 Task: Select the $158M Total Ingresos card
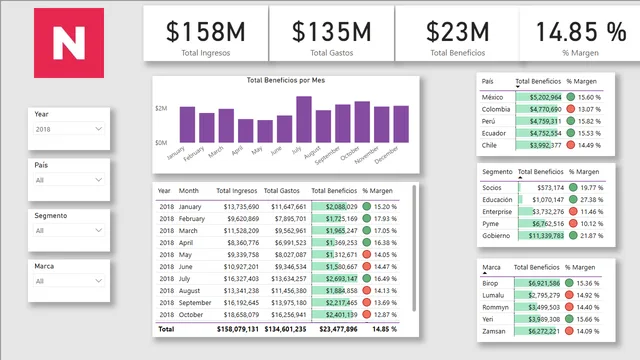(206, 33)
